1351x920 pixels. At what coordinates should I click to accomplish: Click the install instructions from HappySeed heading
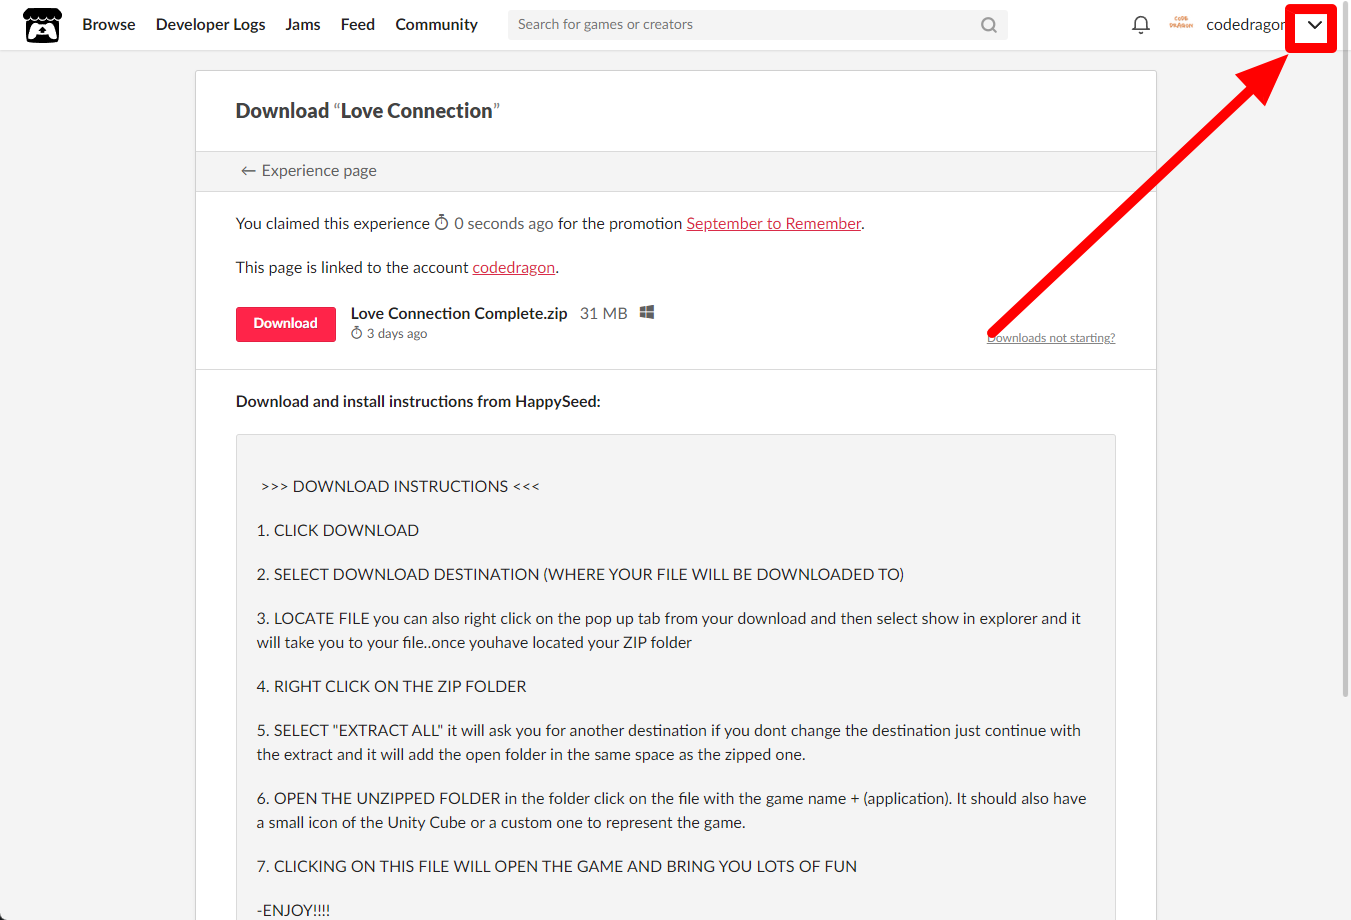click(x=418, y=402)
